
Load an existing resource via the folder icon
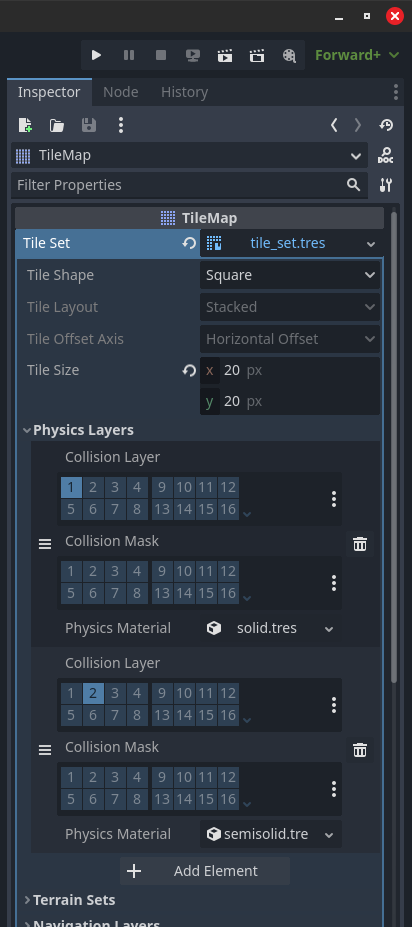point(57,125)
